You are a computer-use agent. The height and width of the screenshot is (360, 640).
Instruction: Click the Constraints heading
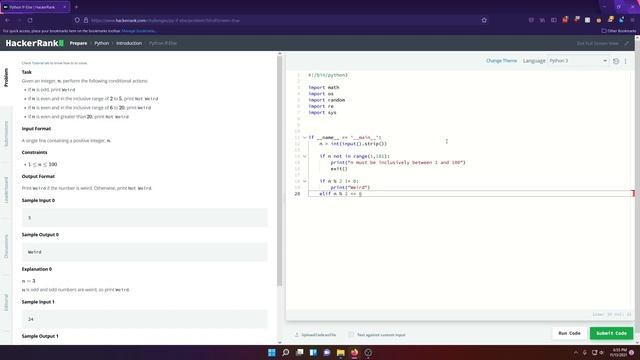35,152
